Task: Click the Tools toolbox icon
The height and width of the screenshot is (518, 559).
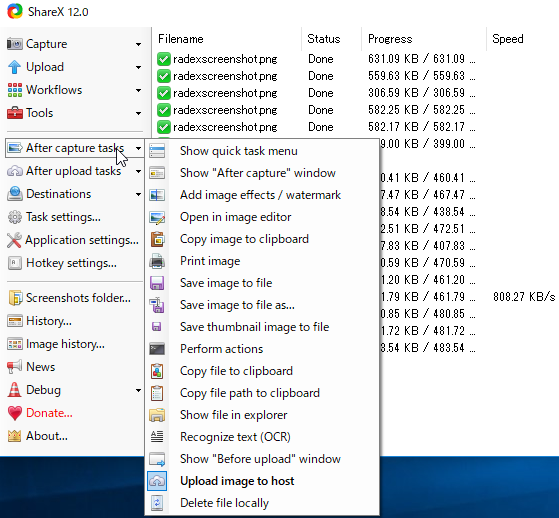Action: pos(14,113)
